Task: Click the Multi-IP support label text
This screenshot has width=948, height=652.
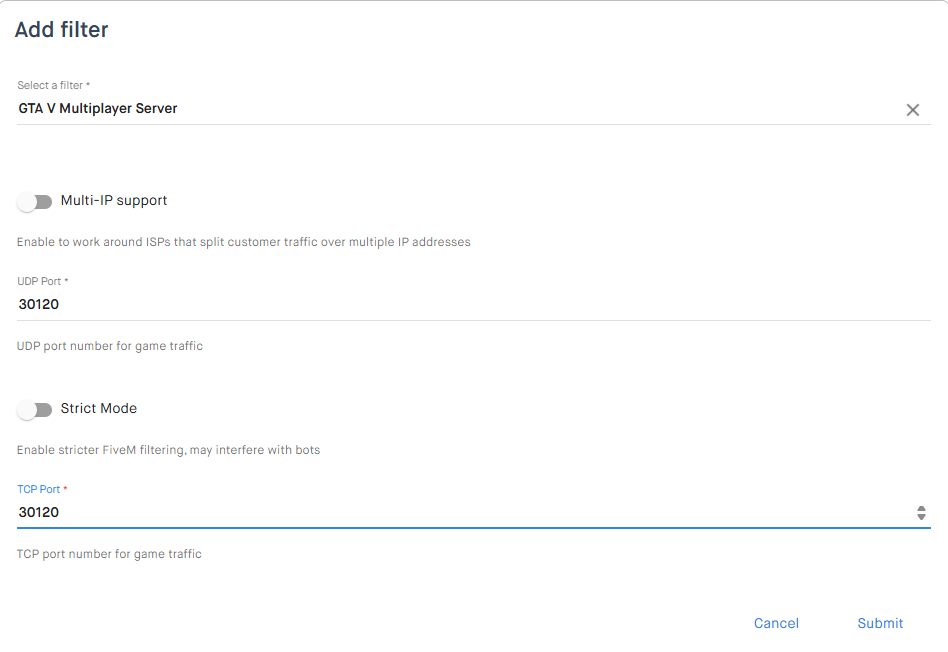Action: click(x=114, y=201)
